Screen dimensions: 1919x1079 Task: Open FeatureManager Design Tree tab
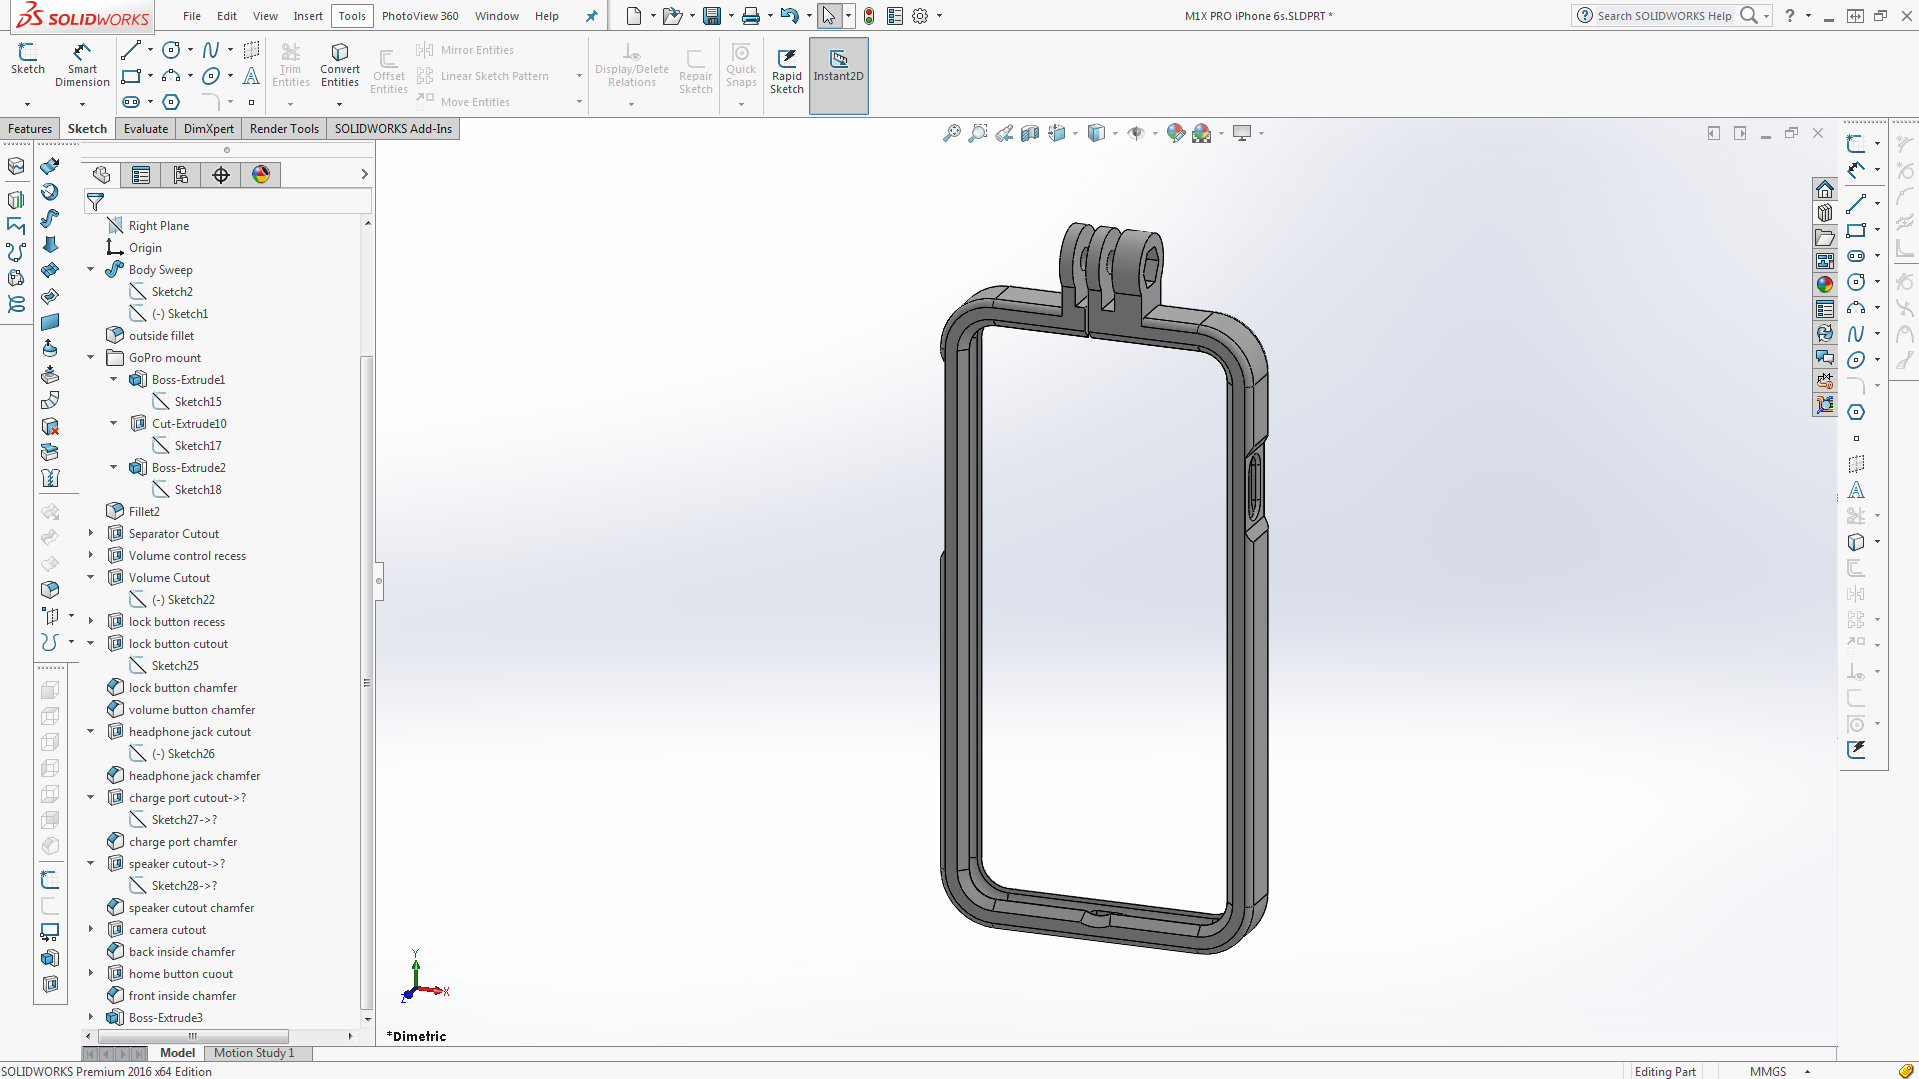101,175
